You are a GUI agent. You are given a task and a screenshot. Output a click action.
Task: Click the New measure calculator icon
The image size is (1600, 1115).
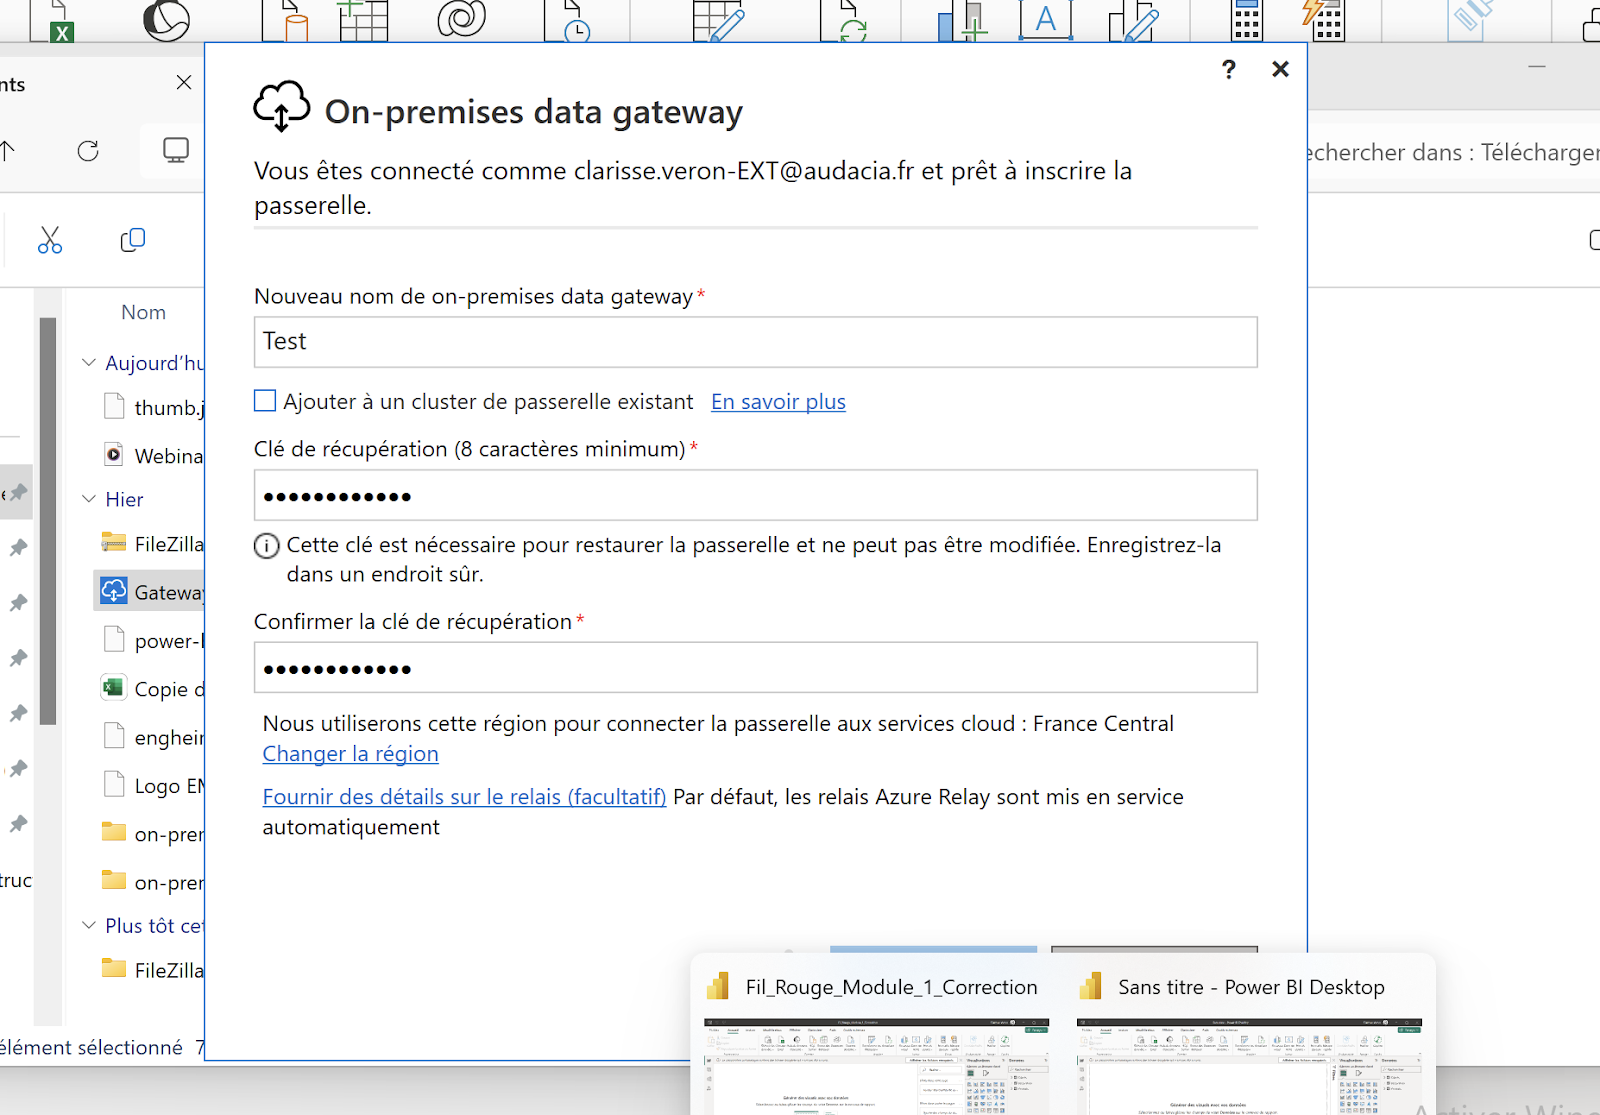[1247, 21]
